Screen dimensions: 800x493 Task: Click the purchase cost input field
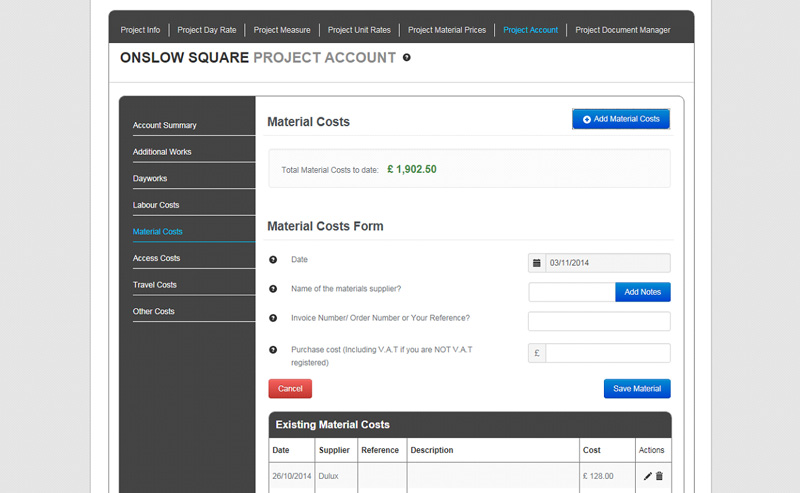[x=608, y=353]
